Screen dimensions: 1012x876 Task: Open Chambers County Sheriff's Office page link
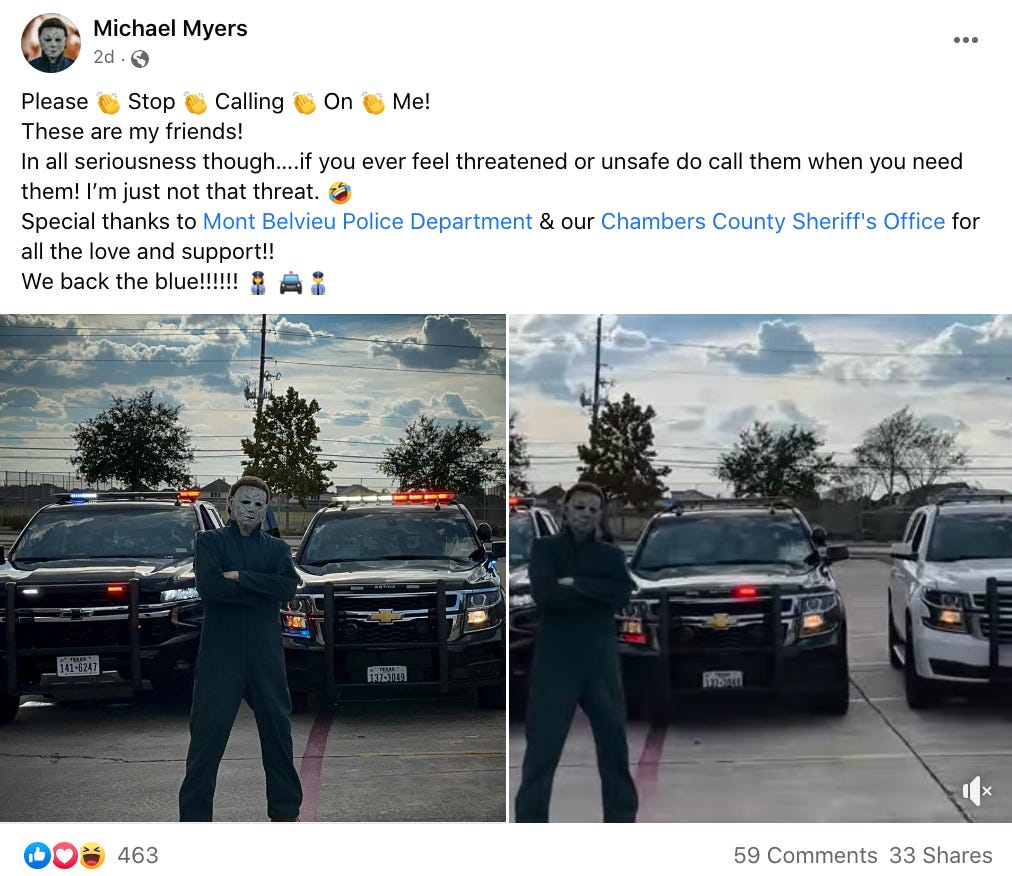pyautogui.click(x=773, y=221)
